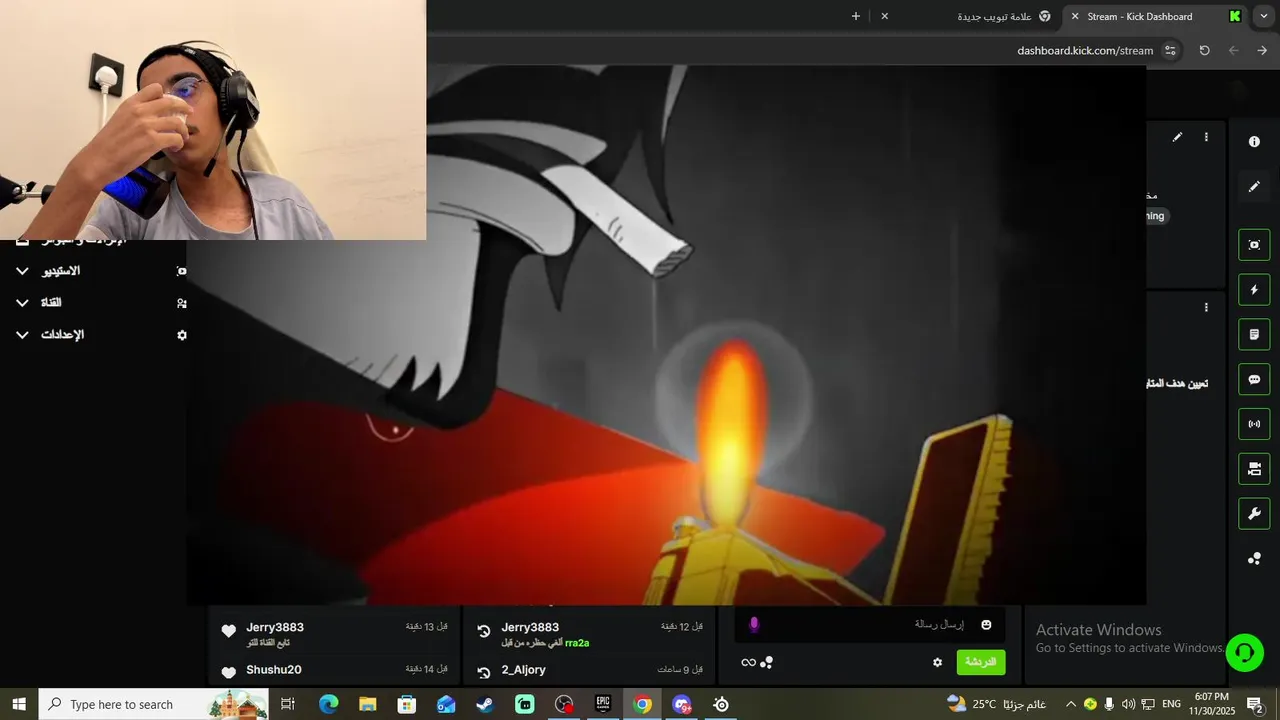Click the chat message input field
1280x720 pixels.
pyautogui.click(x=870, y=625)
